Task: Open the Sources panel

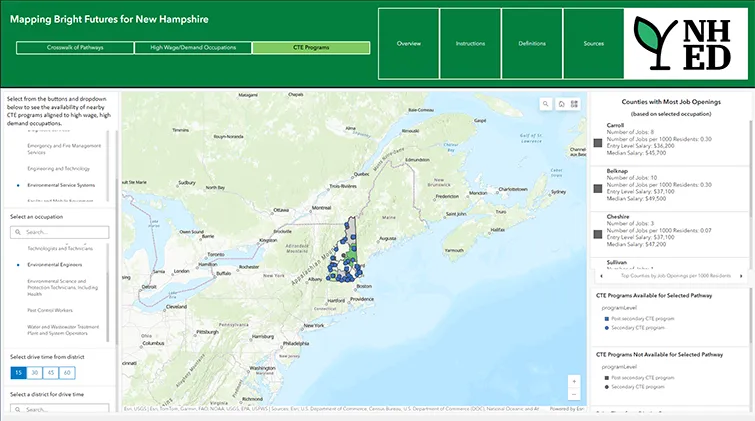Action: pos(594,43)
